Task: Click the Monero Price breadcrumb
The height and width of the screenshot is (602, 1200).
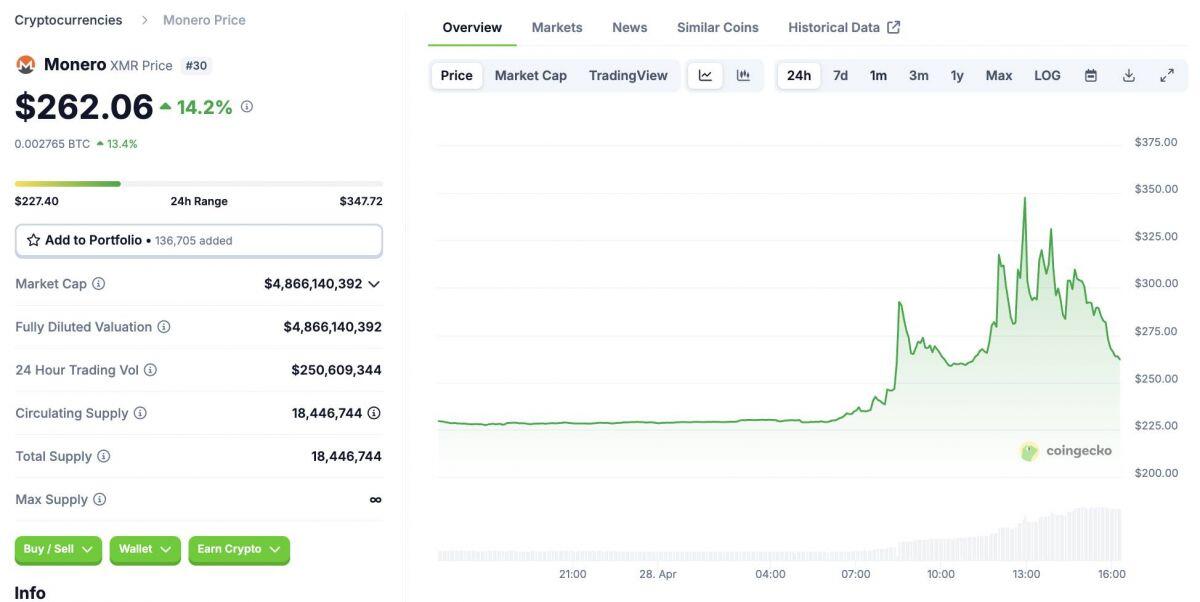Action: [204, 20]
